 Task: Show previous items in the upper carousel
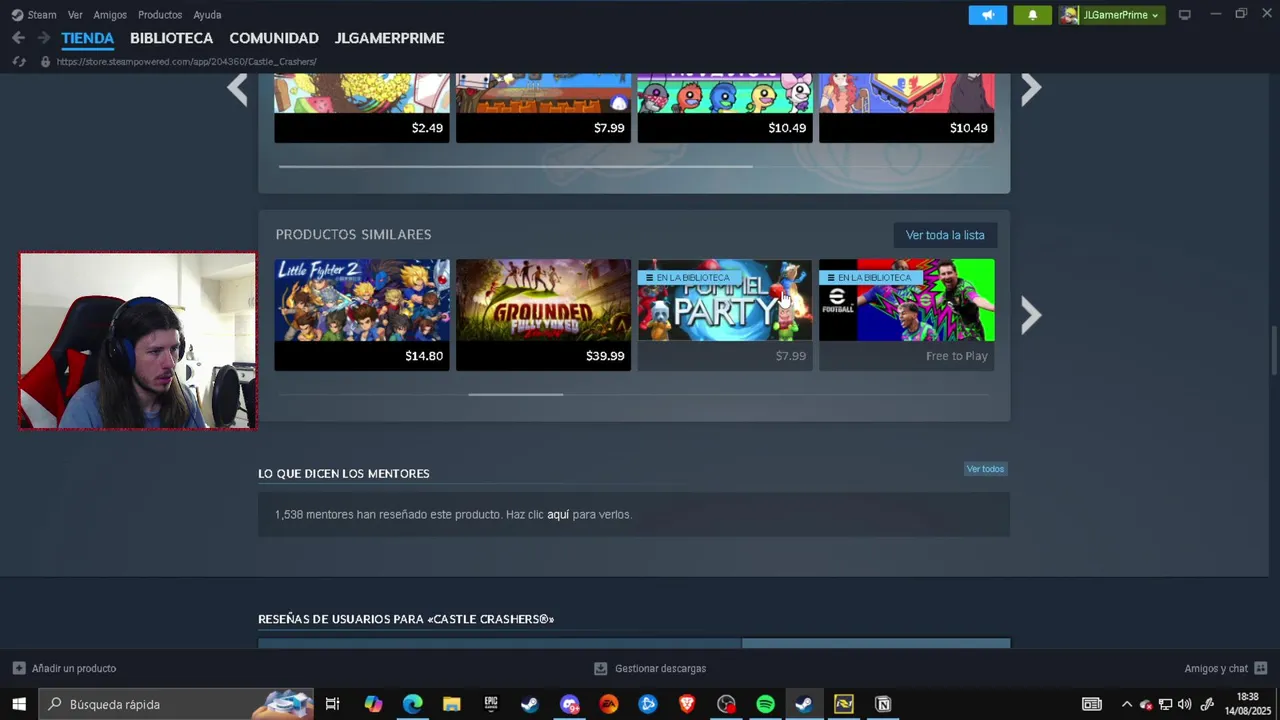coord(237,88)
